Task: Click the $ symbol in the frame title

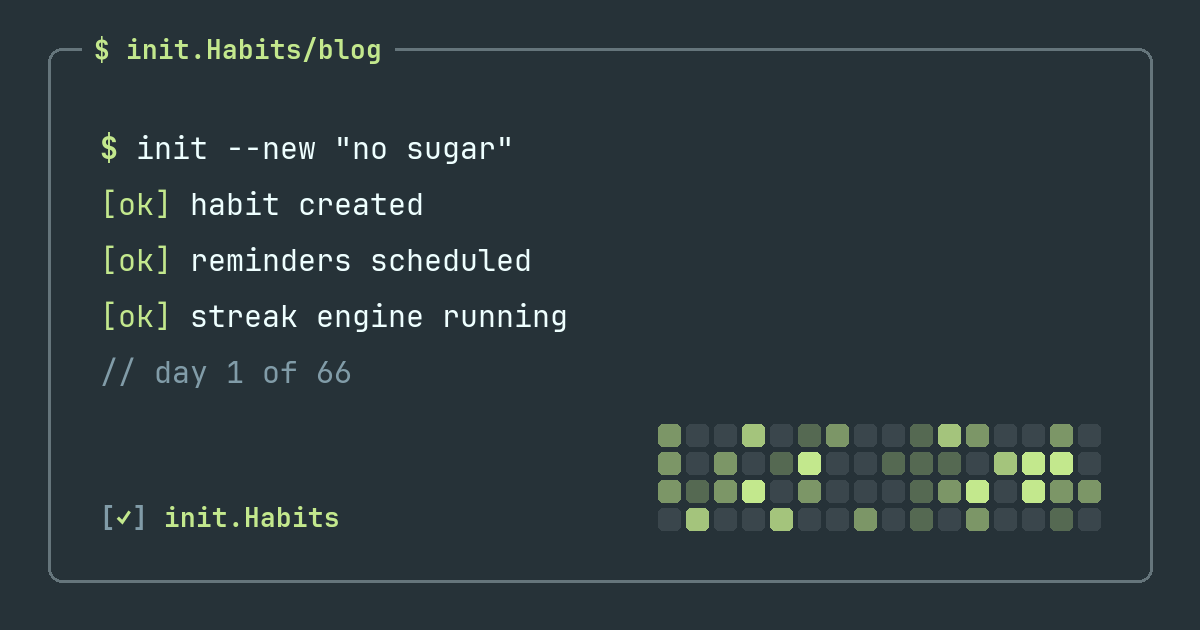Action: [x=102, y=50]
